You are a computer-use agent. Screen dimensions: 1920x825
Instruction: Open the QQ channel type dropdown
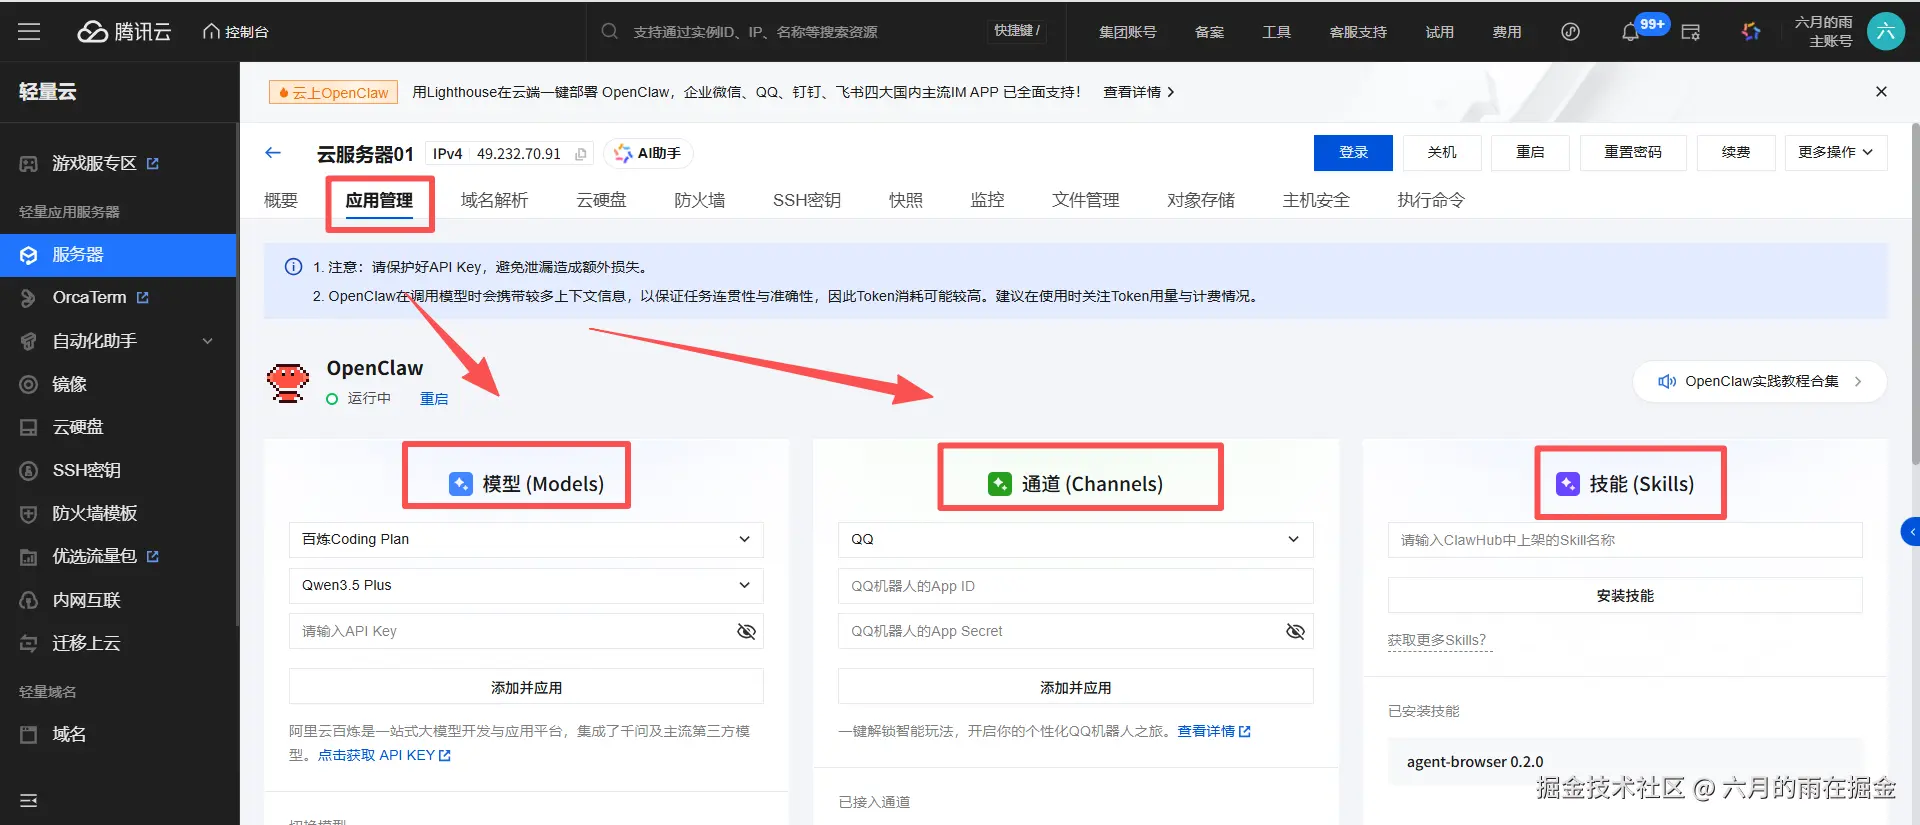click(x=1075, y=539)
